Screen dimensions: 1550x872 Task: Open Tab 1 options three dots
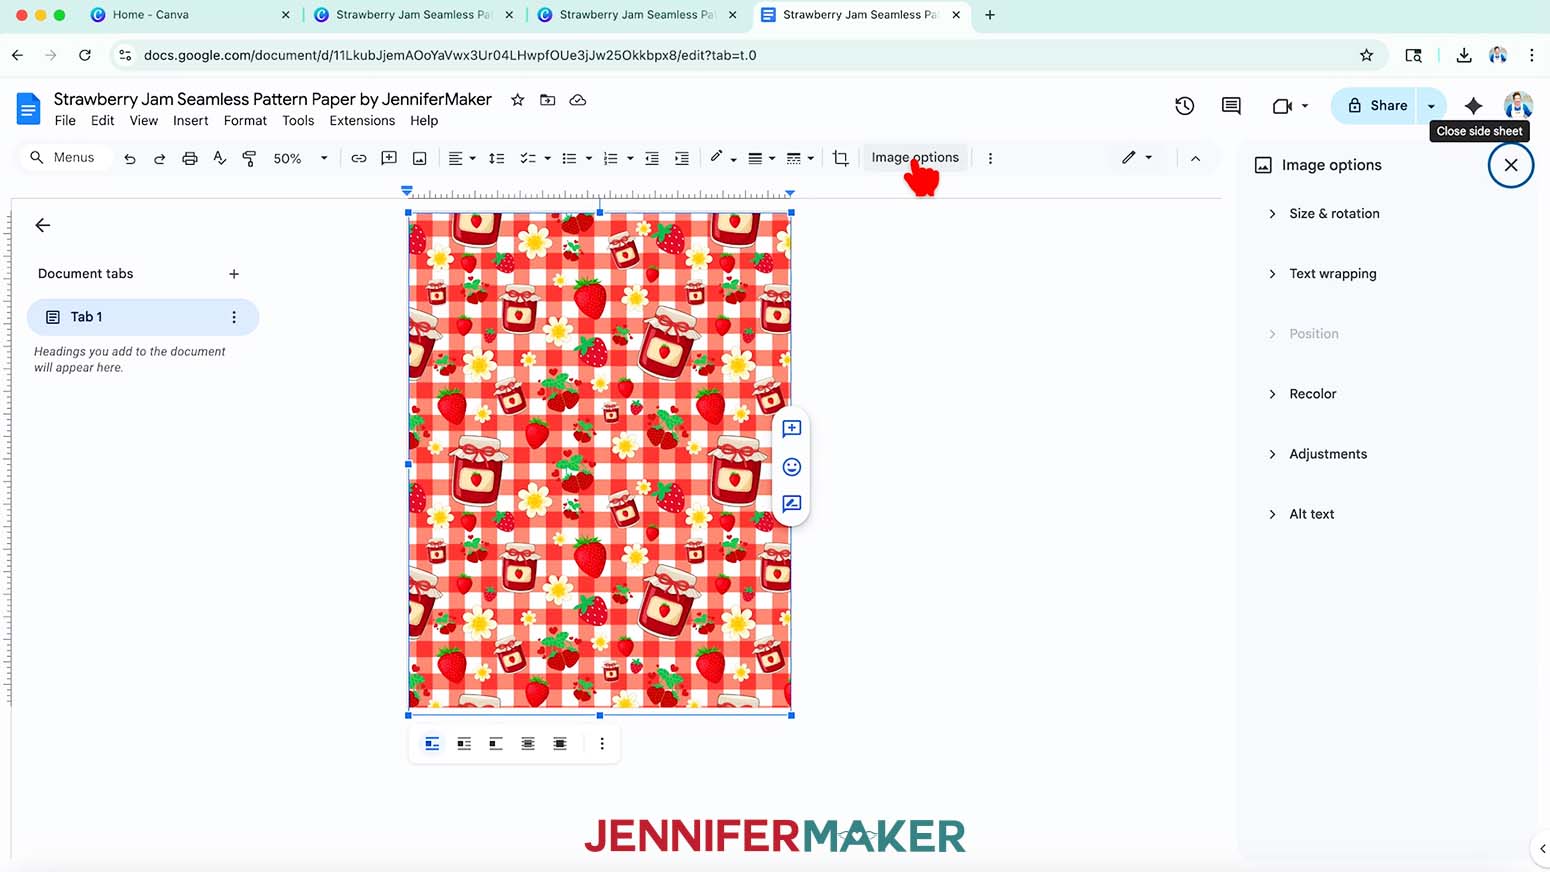click(234, 317)
